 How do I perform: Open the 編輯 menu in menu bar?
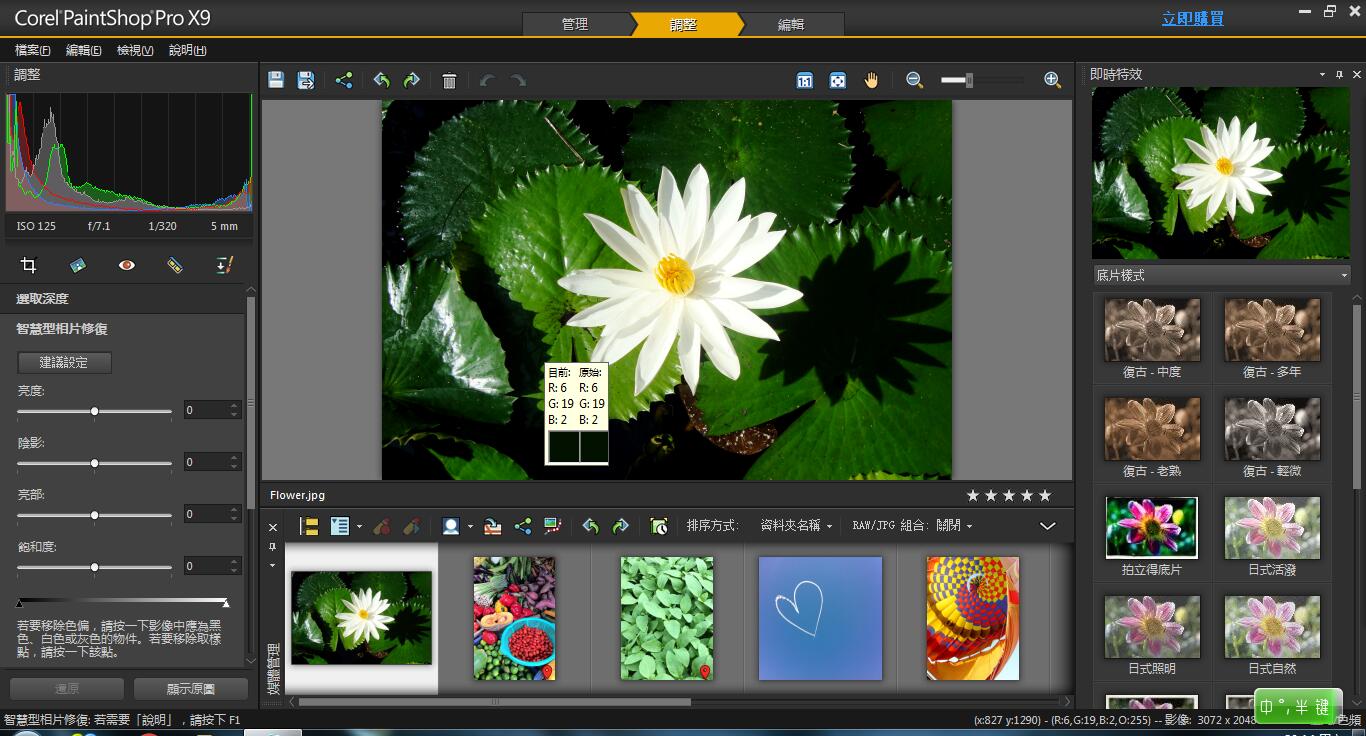point(83,50)
